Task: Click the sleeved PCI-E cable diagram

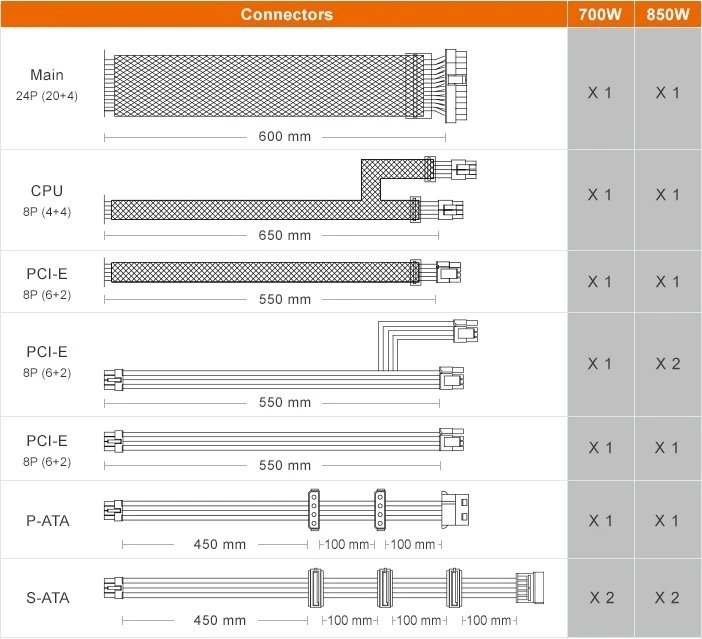Action: point(283,272)
